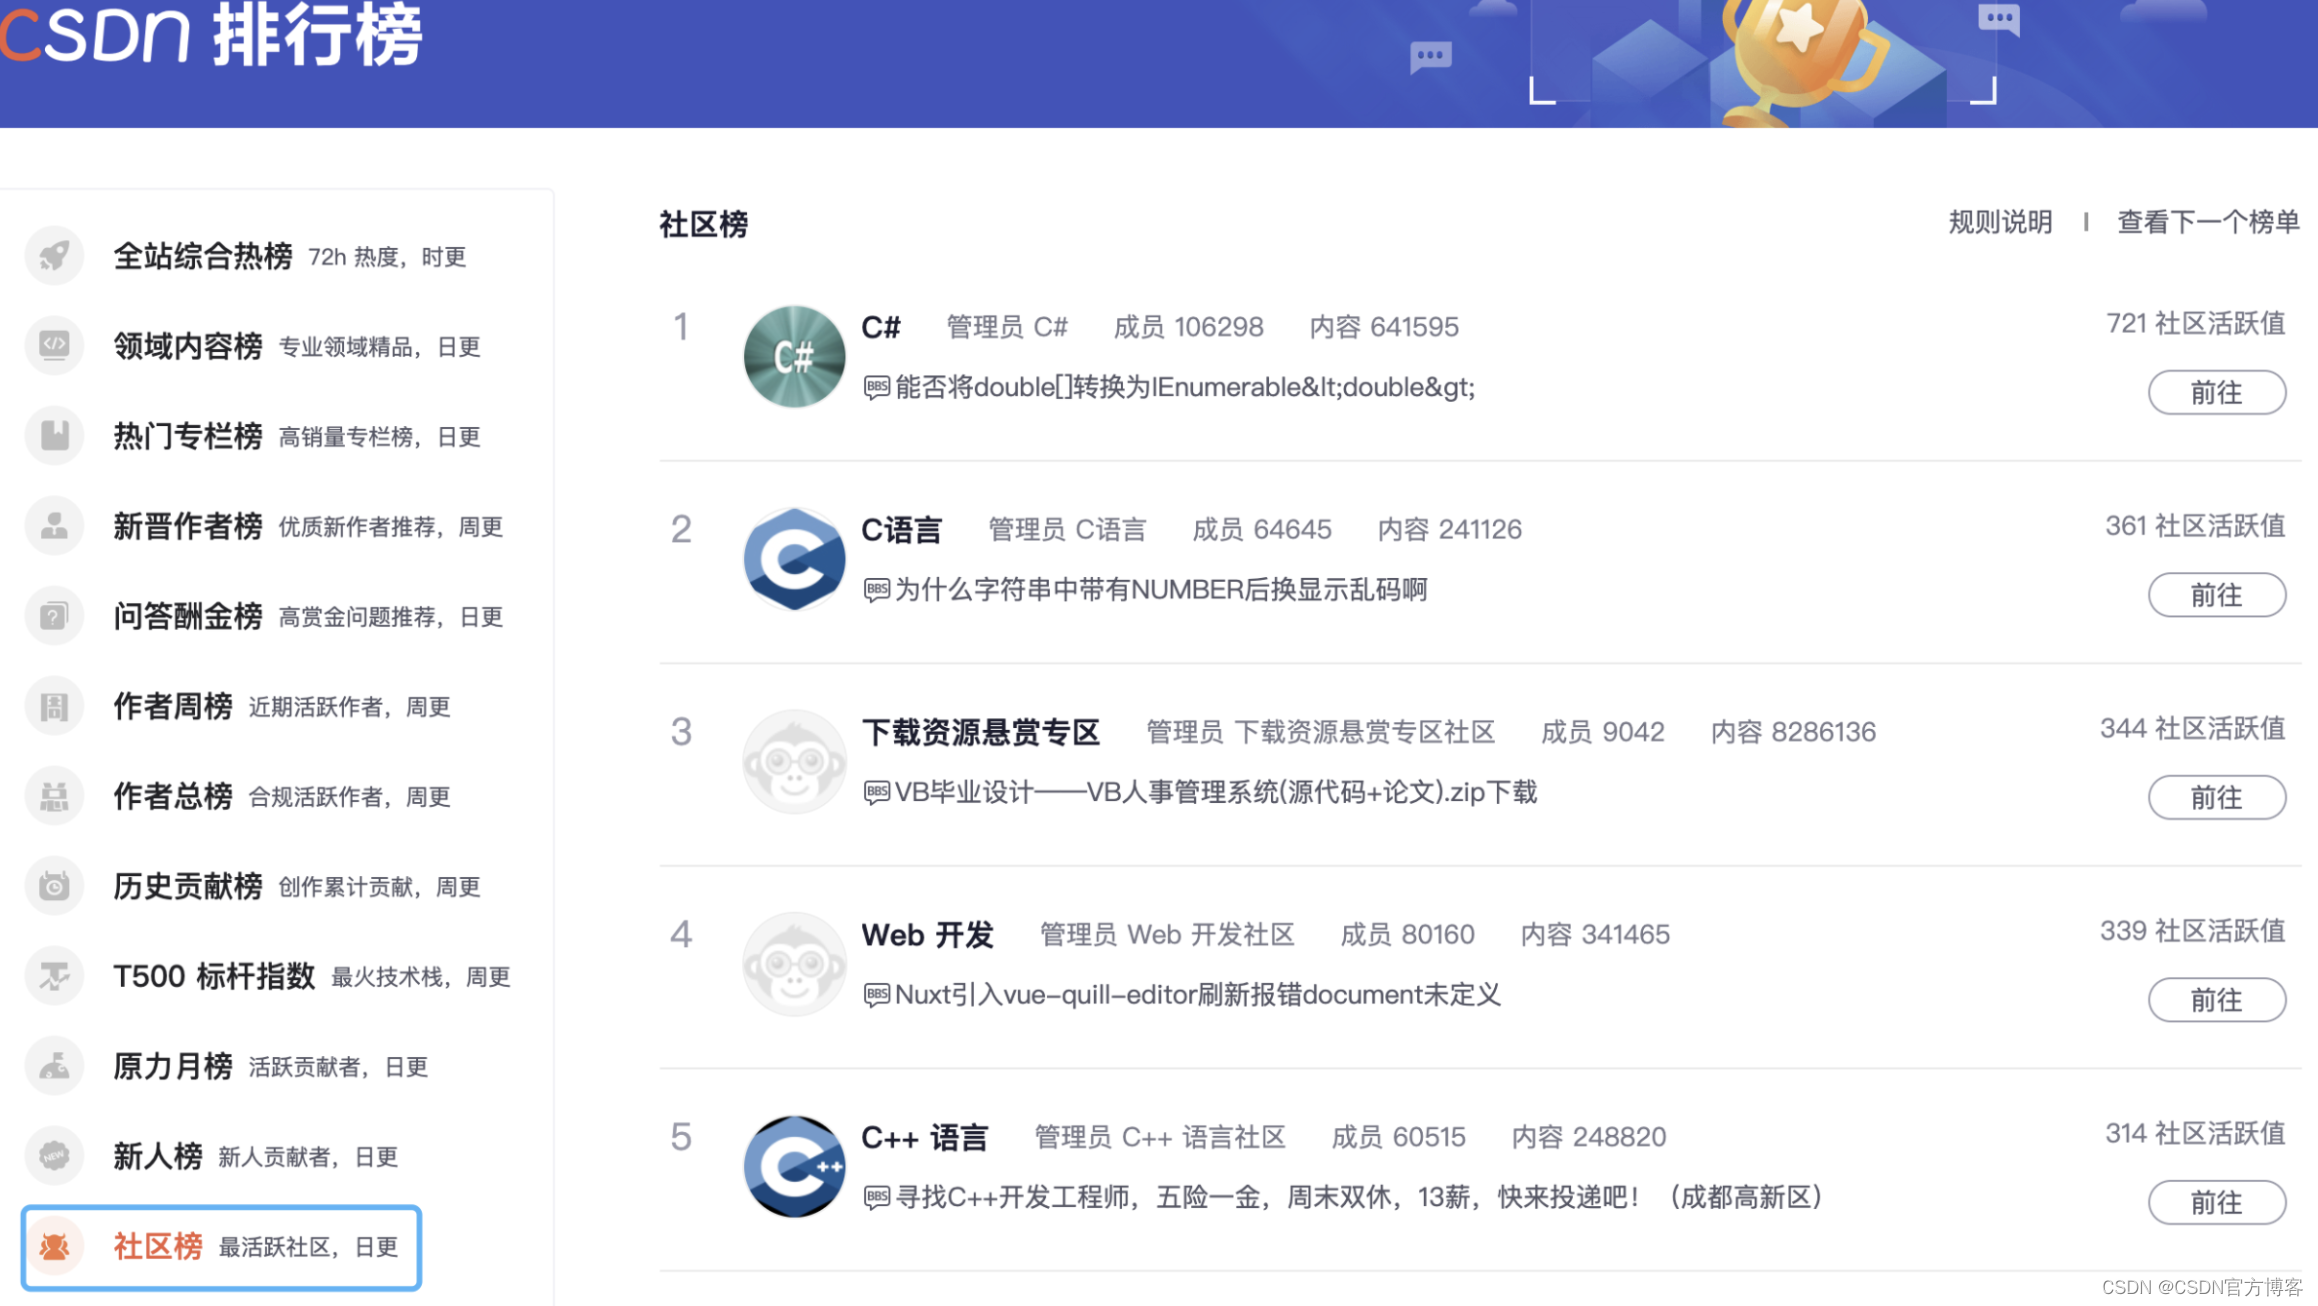This screenshot has height=1306, width=2318.
Task: Go to 查看下一个榜单
Action: coord(2208,222)
